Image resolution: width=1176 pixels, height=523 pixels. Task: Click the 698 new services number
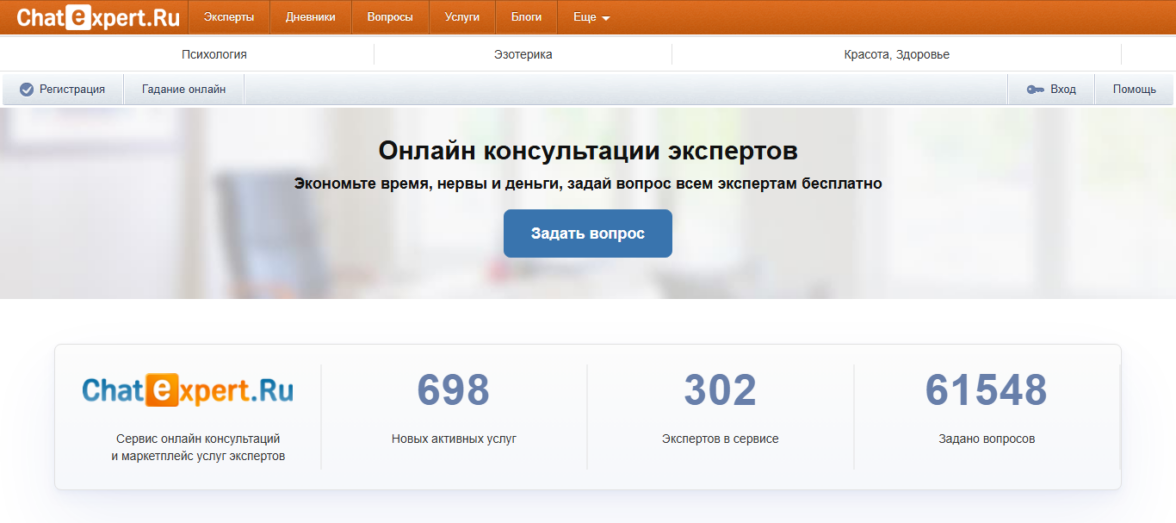(x=454, y=390)
